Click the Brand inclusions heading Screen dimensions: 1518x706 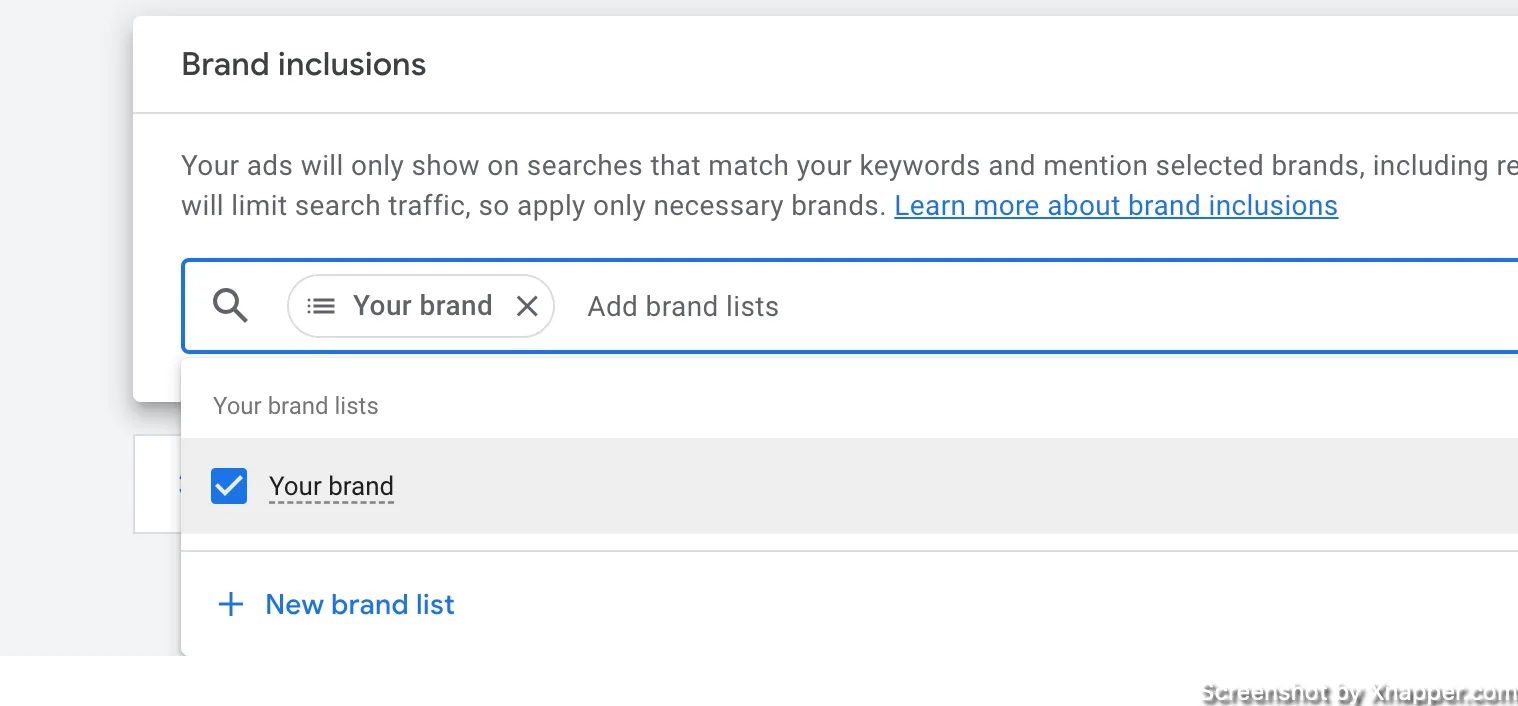(304, 65)
